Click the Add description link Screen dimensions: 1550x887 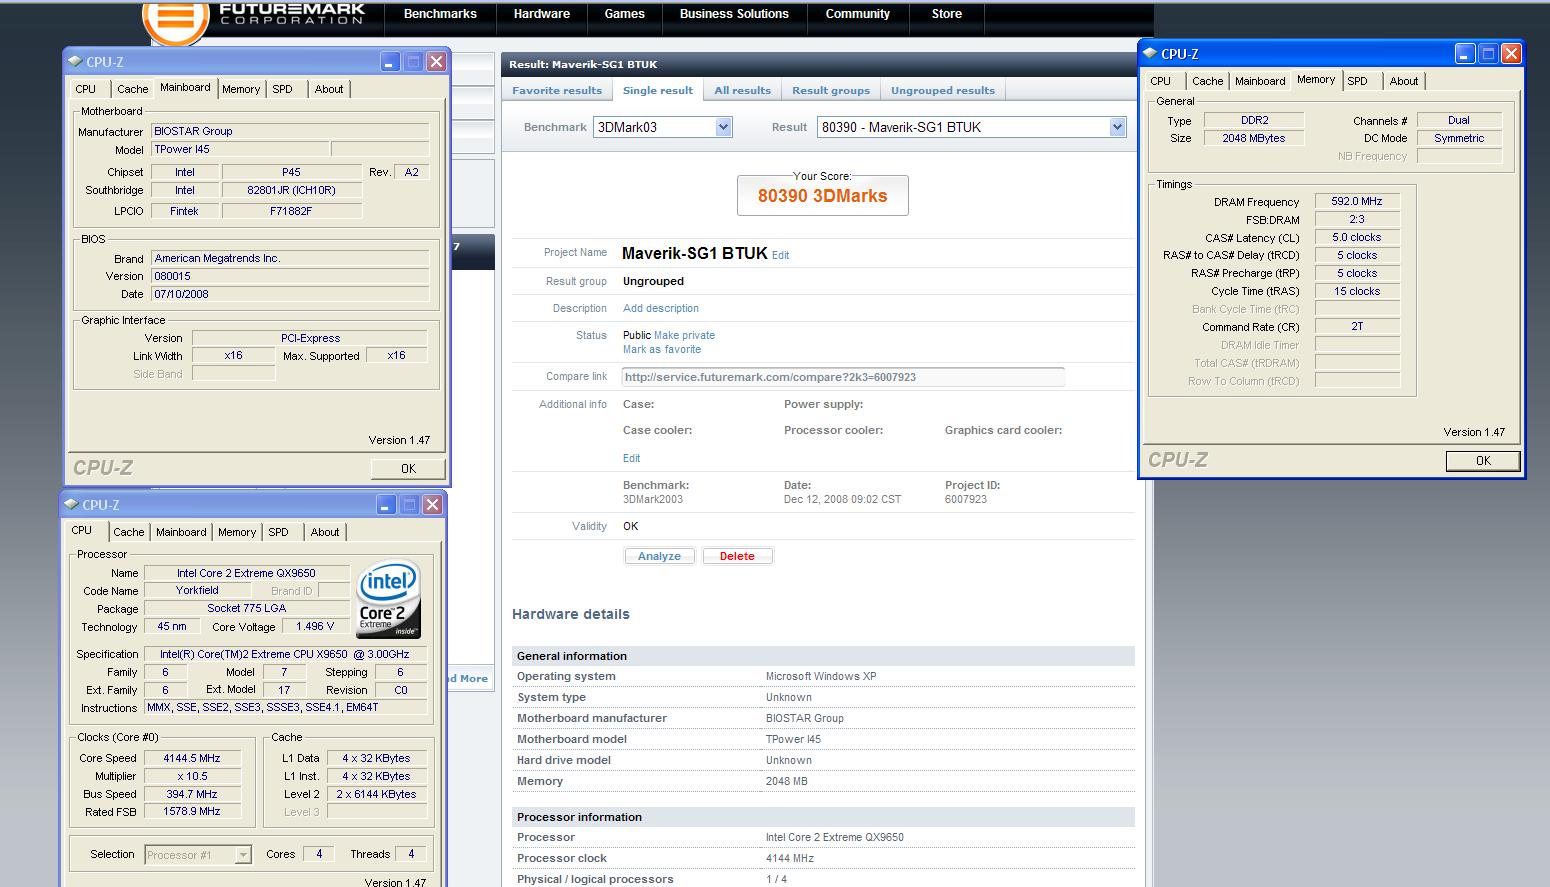(x=661, y=308)
